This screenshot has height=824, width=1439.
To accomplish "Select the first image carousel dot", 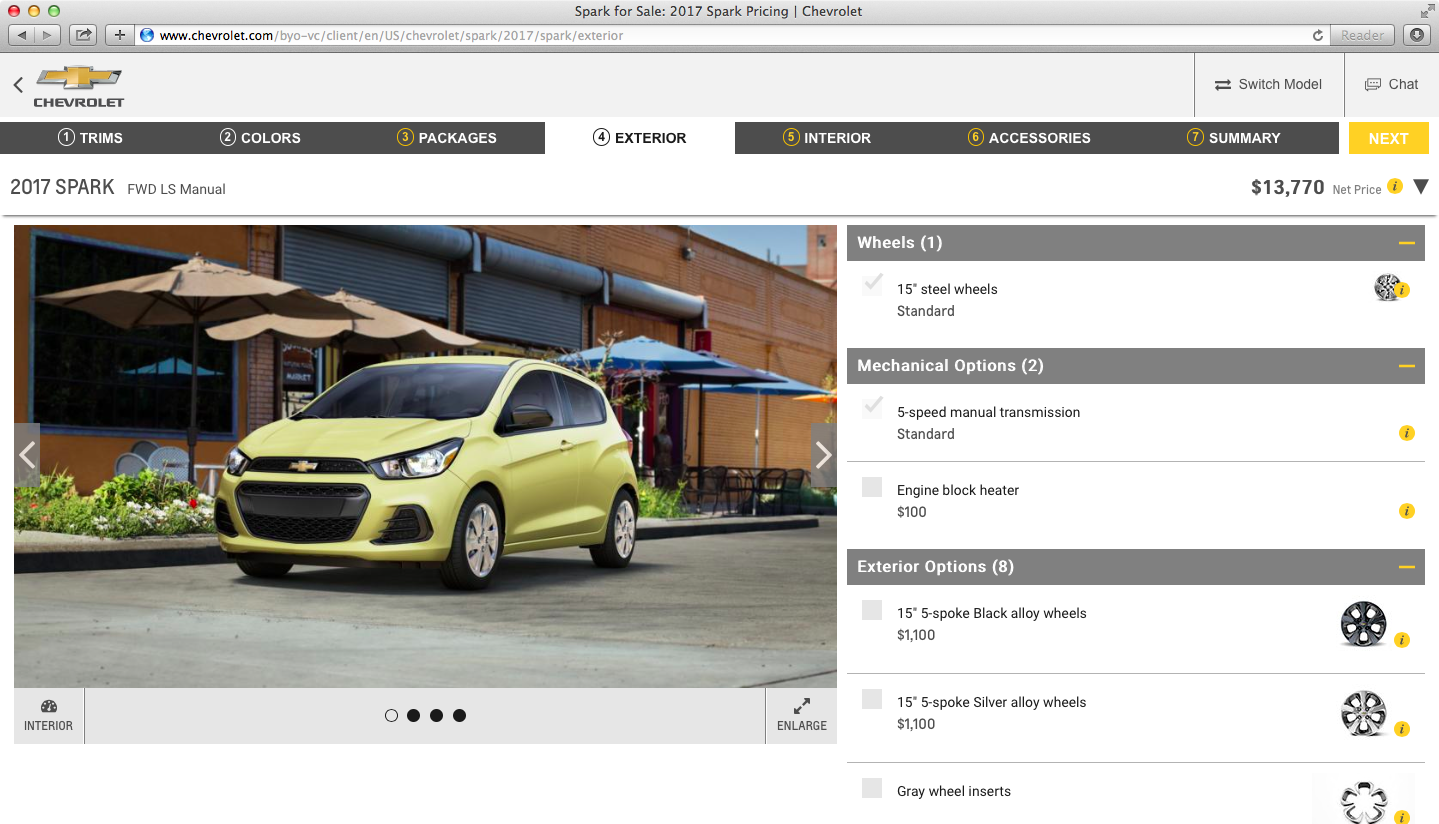I will tap(391, 715).
